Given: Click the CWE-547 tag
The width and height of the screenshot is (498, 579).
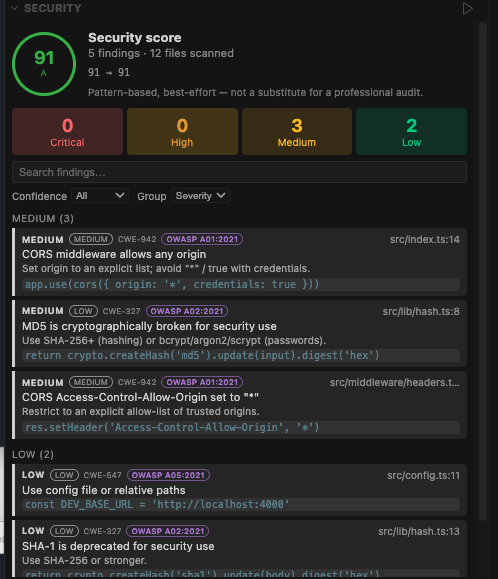Looking at the screenshot, I should pyautogui.click(x=102, y=475).
